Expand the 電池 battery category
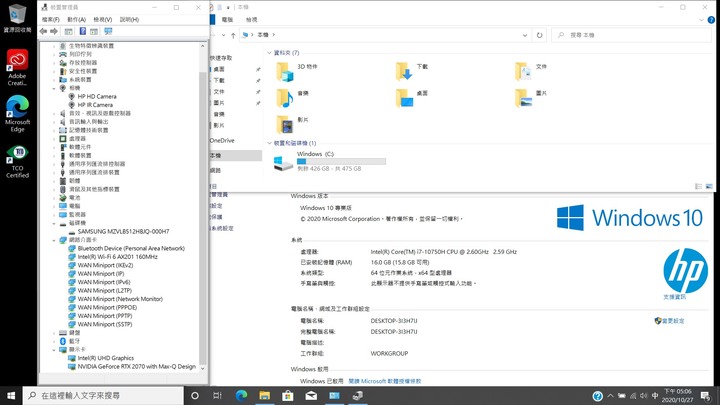The image size is (720, 405). tap(54, 197)
